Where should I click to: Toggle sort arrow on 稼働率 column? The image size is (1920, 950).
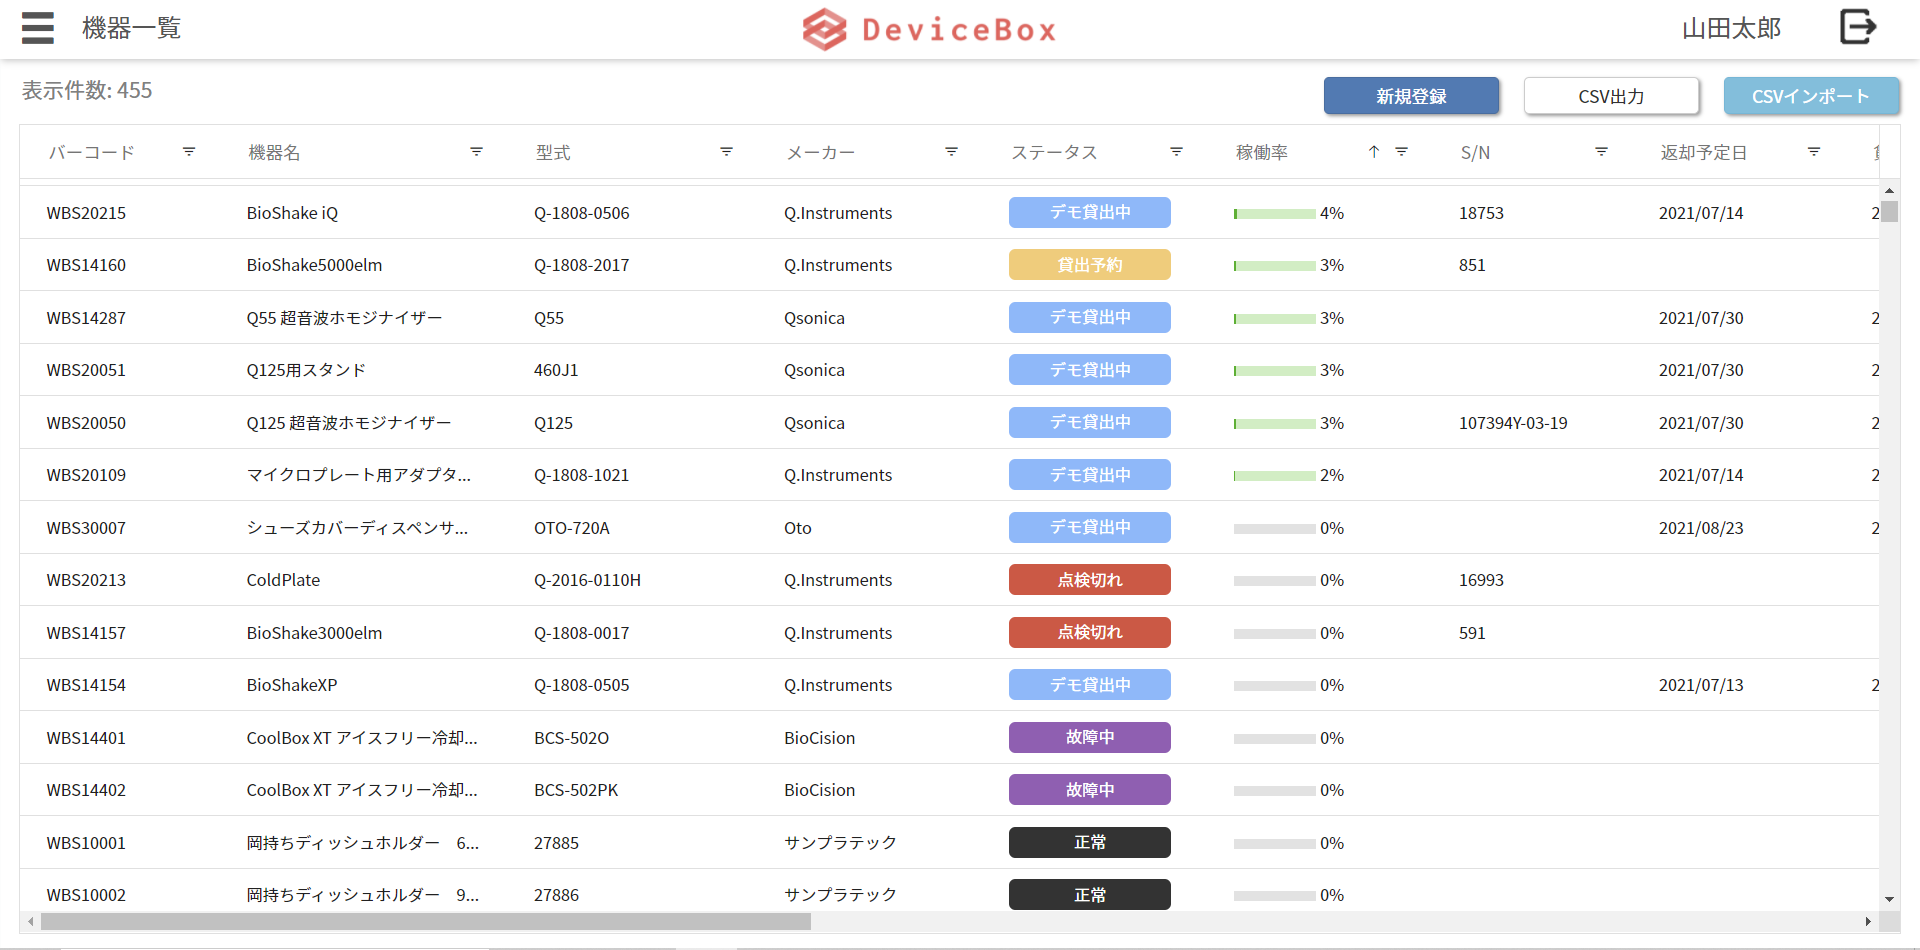[x=1374, y=152]
